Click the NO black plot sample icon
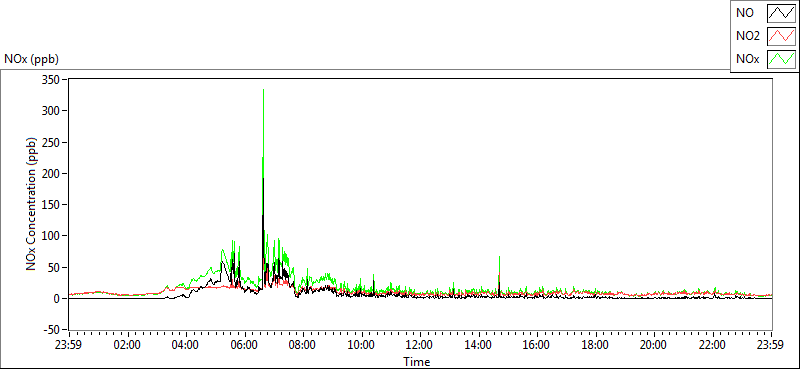The image size is (800, 369). click(x=781, y=13)
